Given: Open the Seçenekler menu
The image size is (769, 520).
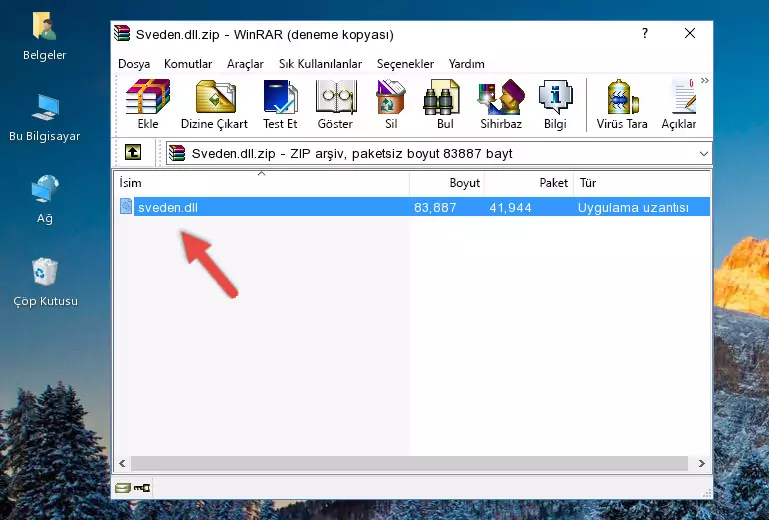Looking at the screenshot, I should tap(405, 64).
